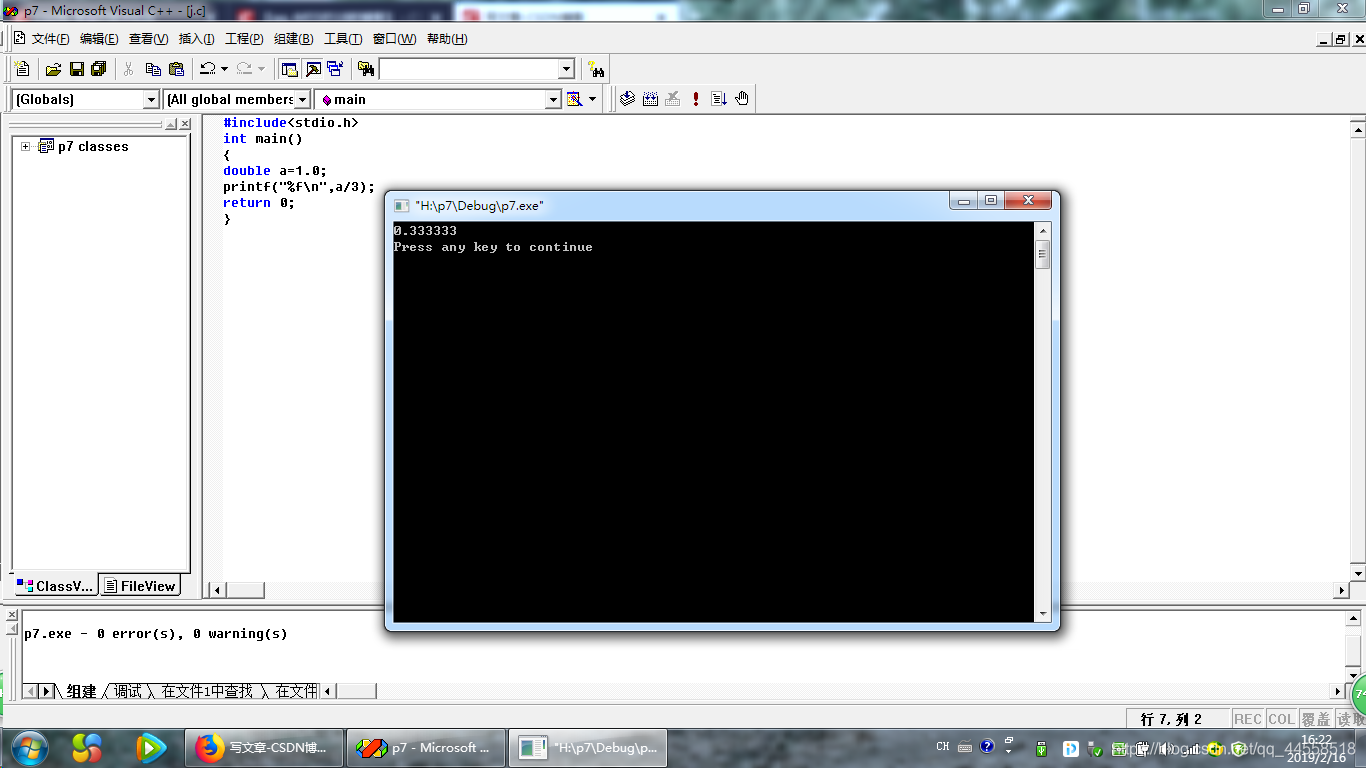Open the Redo history dropdown arrow

[x=261, y=69]
